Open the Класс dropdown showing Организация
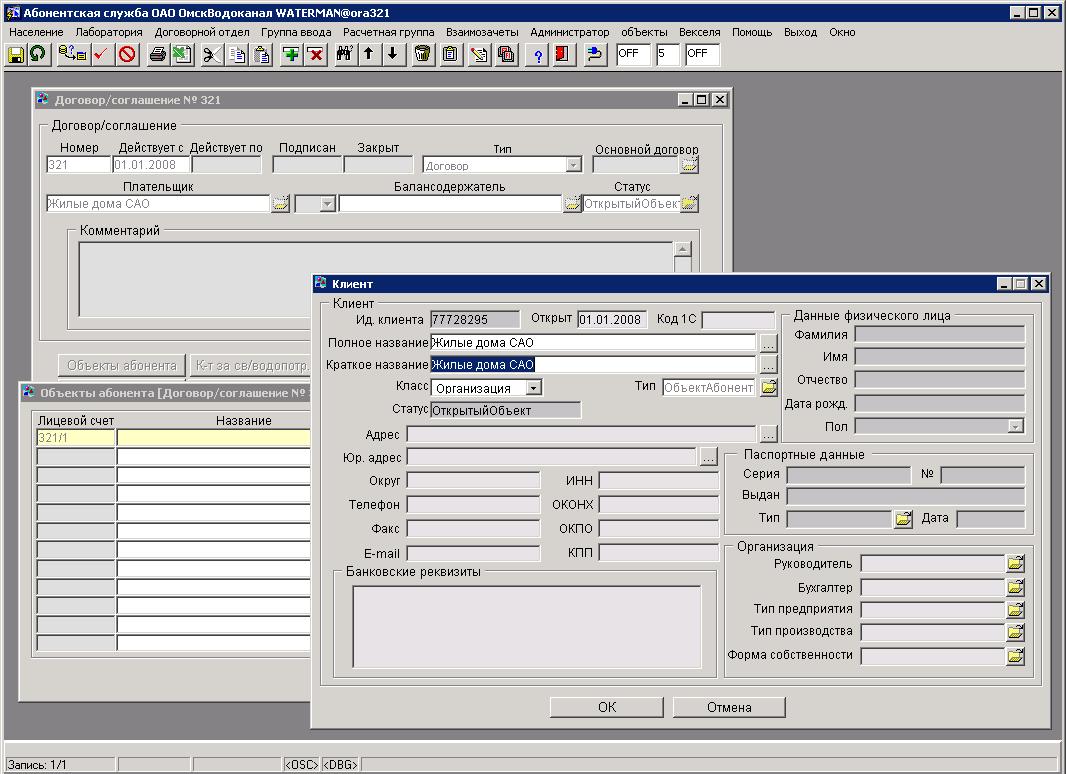This screenshot has width=1066, height=774. pos(534,388)
